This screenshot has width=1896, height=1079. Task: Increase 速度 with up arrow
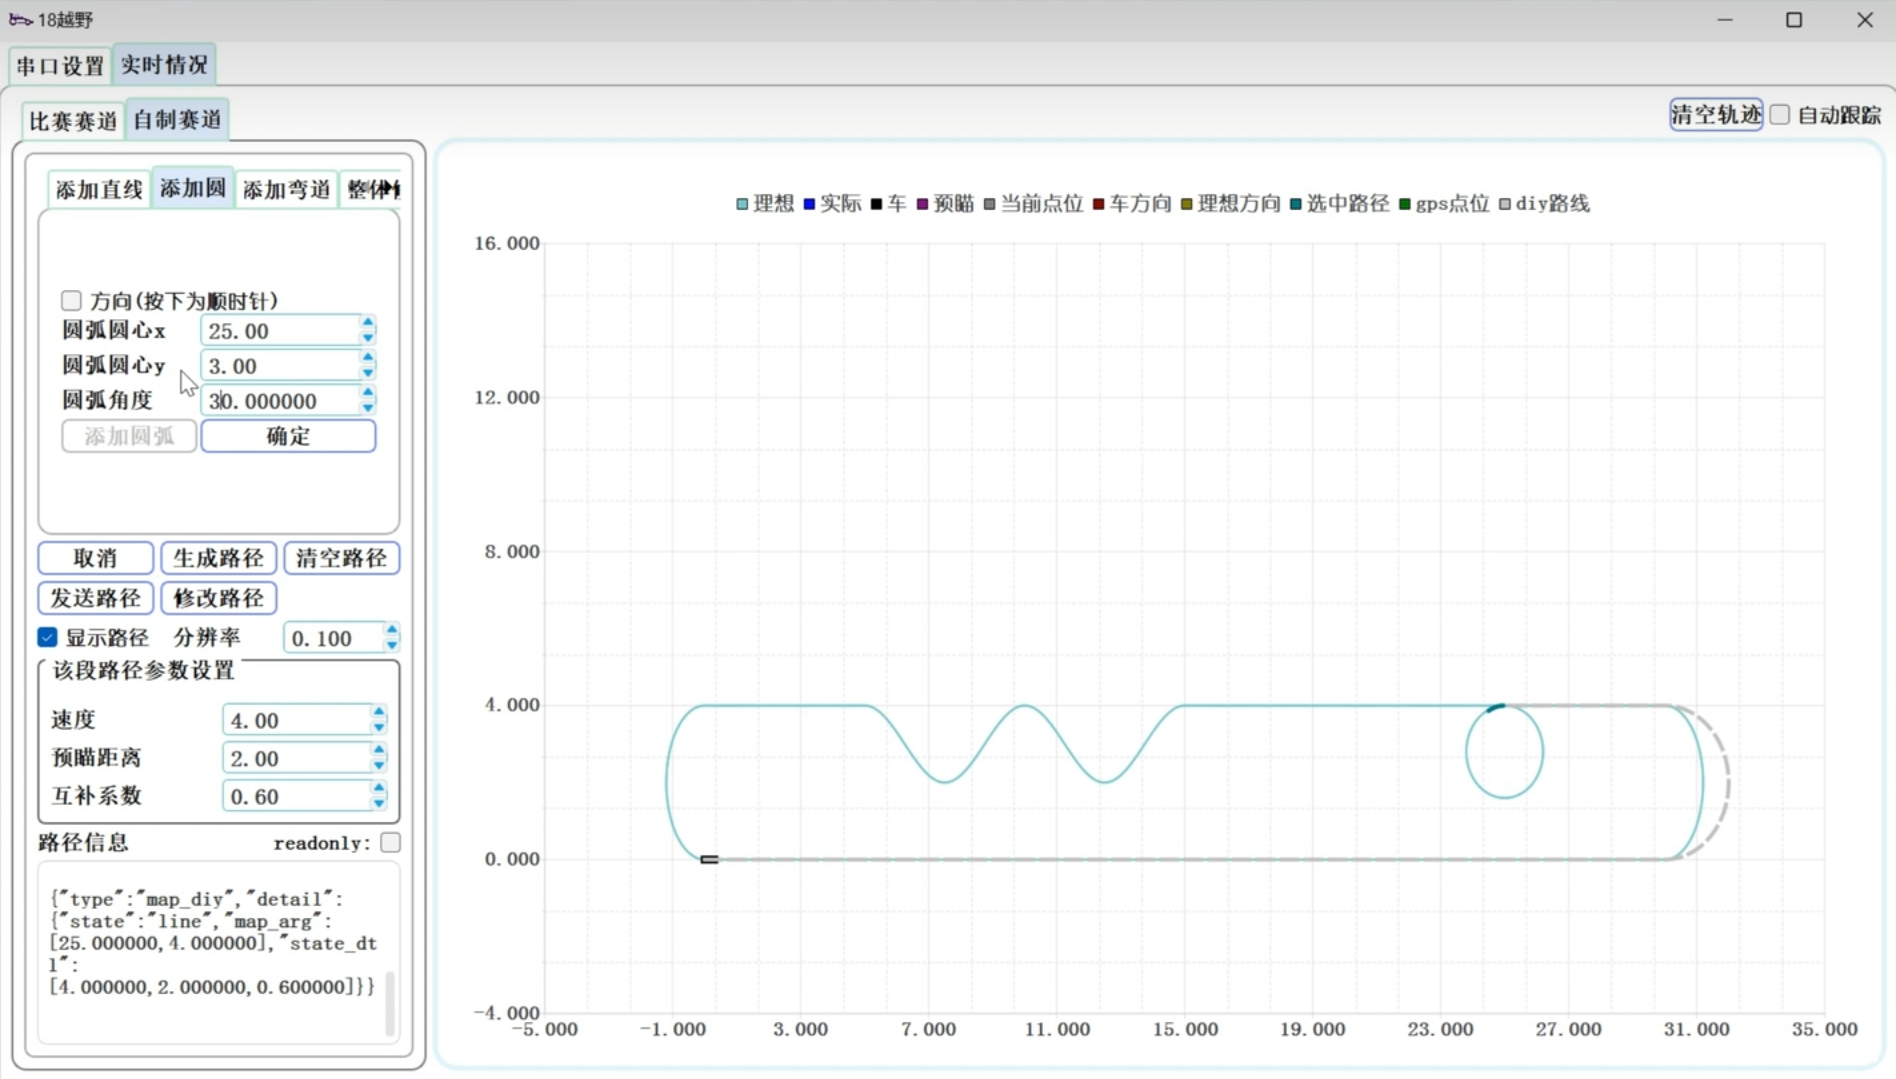[379, 712]
